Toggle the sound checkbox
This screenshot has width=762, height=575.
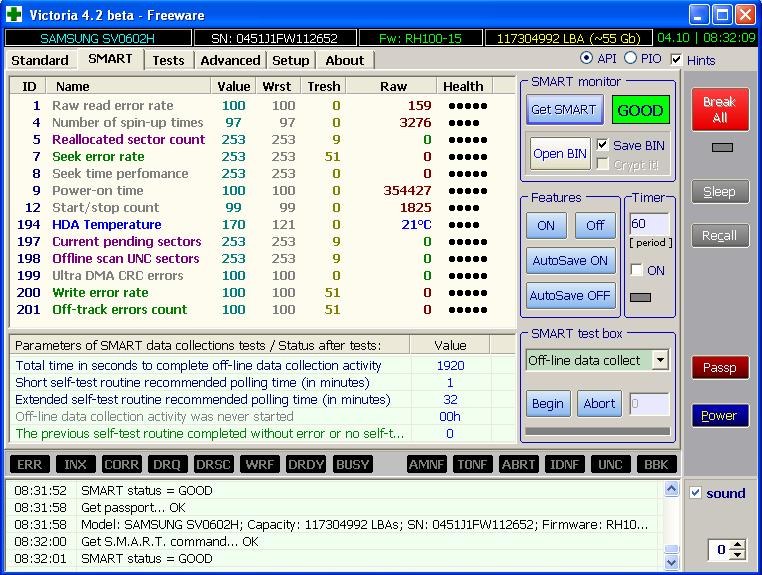tap(695, 493)
